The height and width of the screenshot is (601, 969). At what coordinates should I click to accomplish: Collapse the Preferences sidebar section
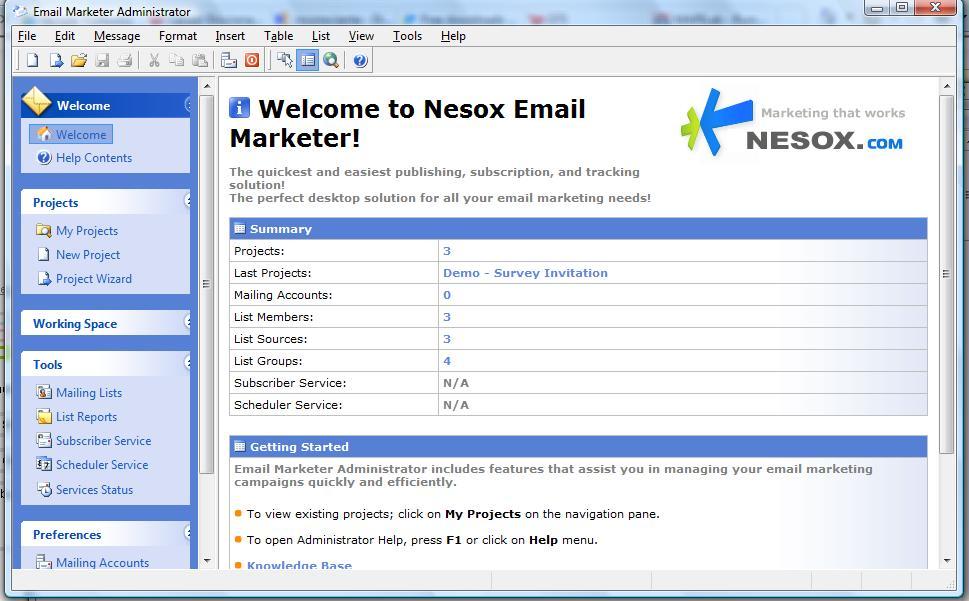click(188, 532)
